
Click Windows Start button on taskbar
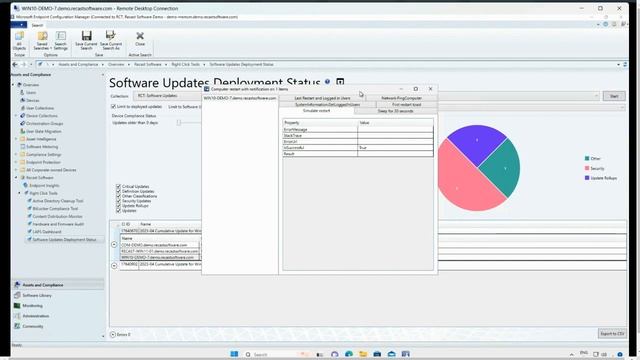pos(234,354)
